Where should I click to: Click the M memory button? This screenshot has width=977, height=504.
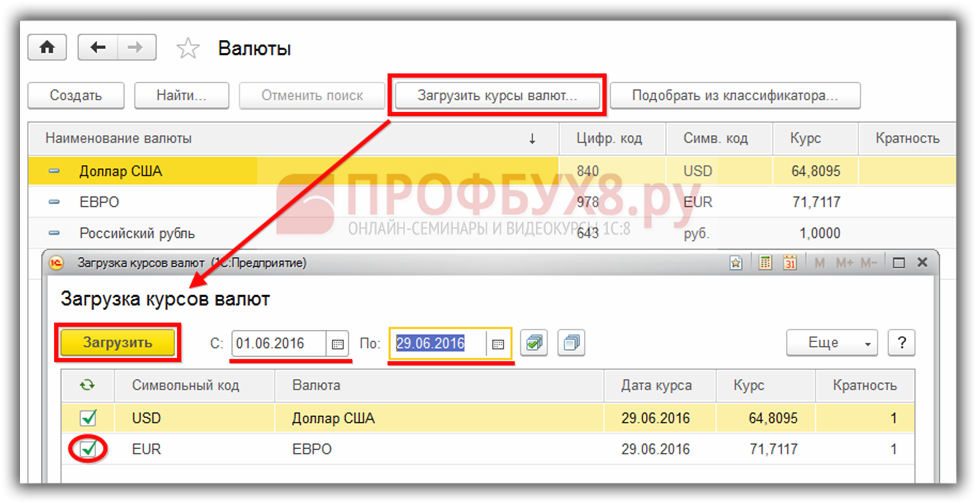click(819, 263)
